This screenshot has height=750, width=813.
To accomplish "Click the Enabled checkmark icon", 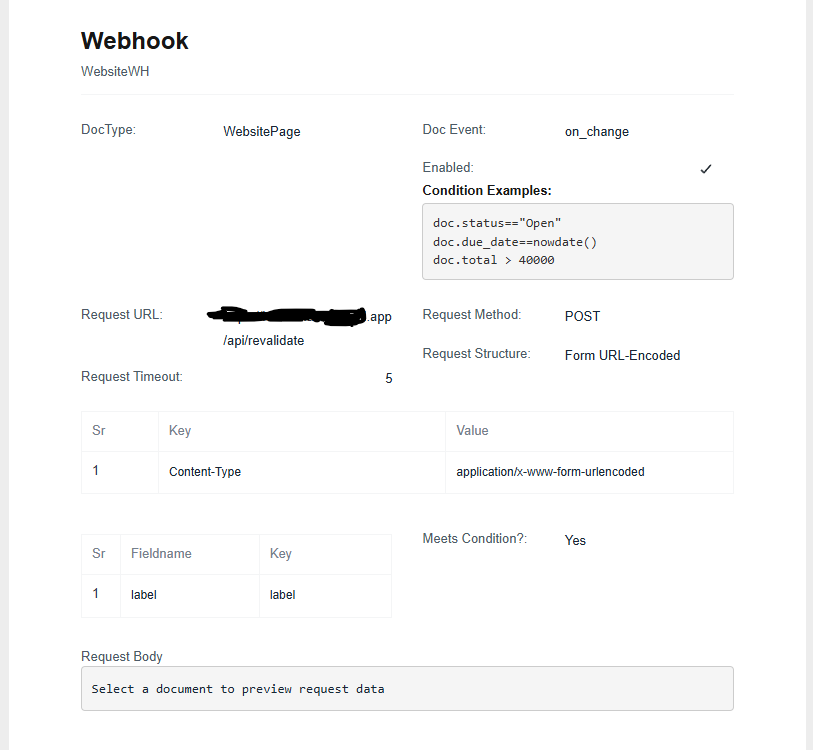I will coord(706,169).
